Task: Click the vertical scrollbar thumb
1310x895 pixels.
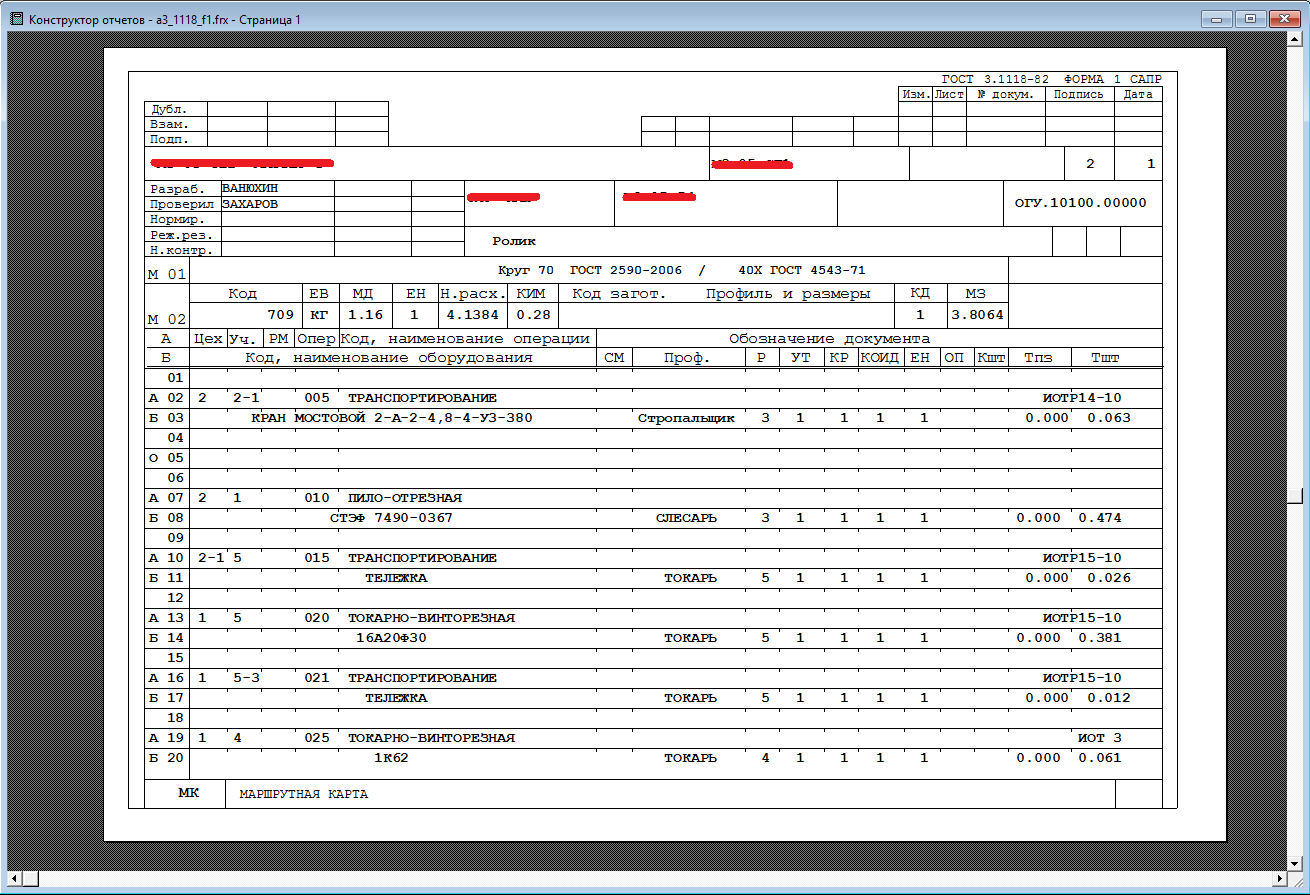Action: click(1295, 495)
